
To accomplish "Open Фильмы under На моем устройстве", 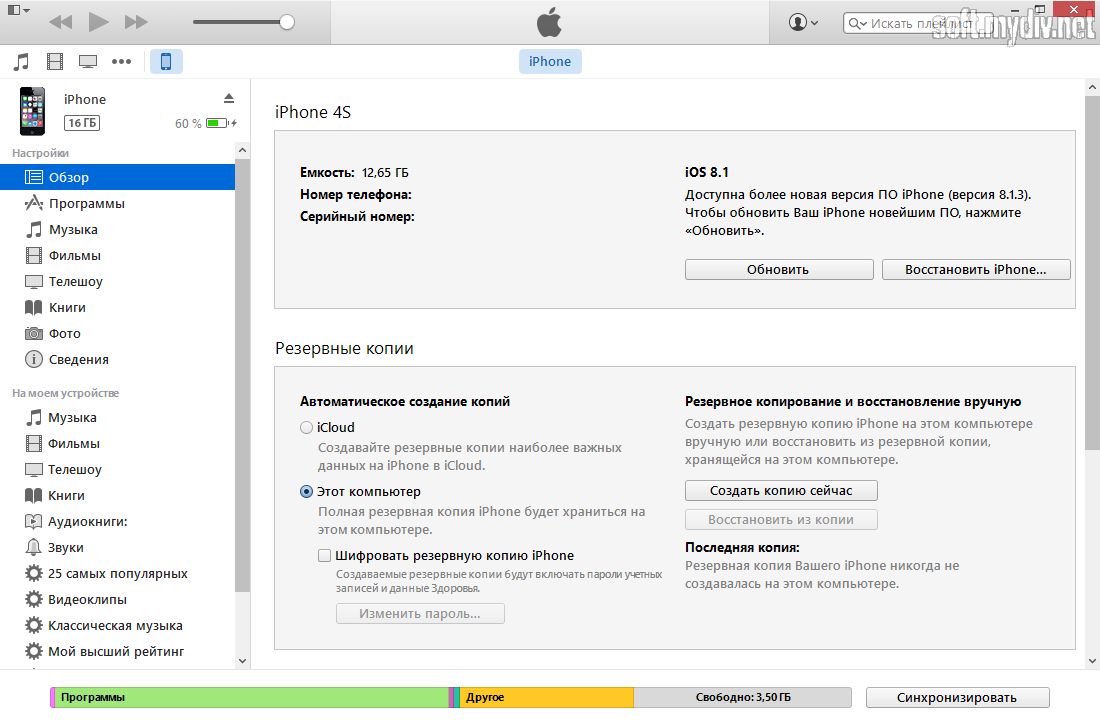I will [x=117, y=444].
